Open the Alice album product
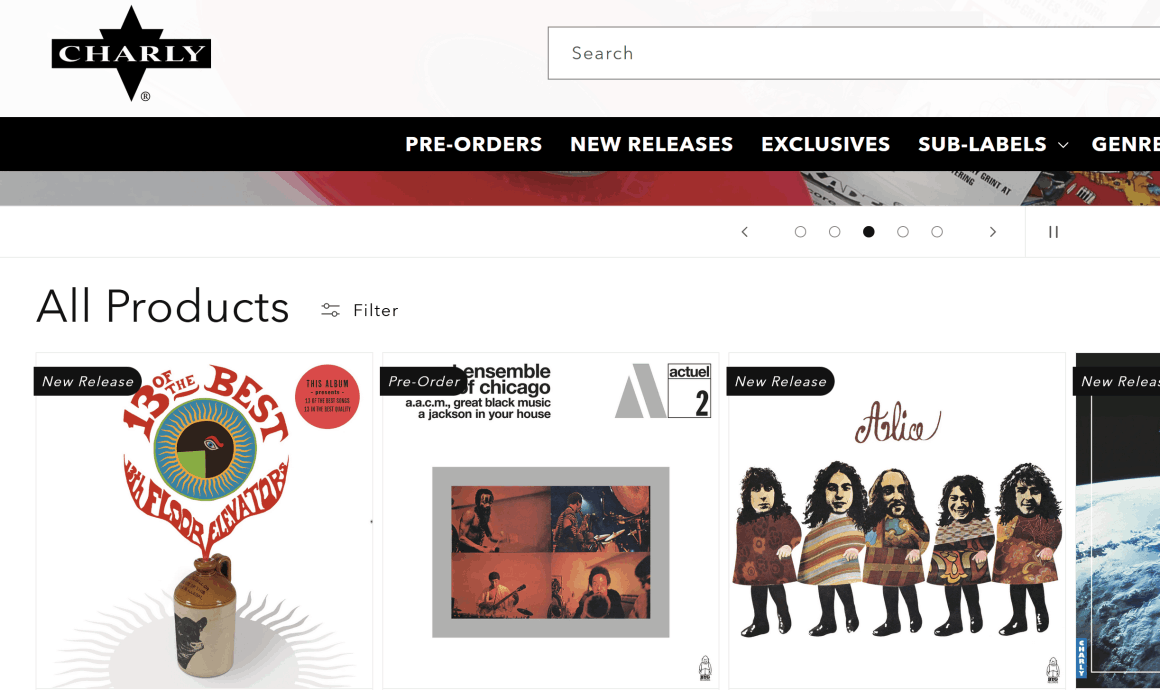This screenshot has width=1160, height=690. coord(897,521)
